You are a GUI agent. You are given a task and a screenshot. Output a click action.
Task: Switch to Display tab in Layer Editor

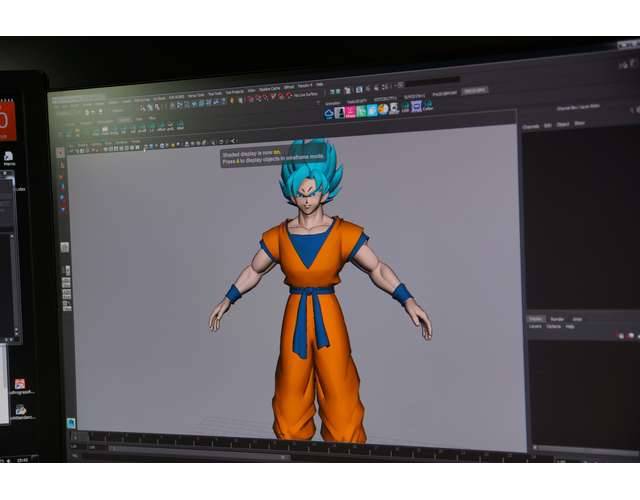click(537, 319)
